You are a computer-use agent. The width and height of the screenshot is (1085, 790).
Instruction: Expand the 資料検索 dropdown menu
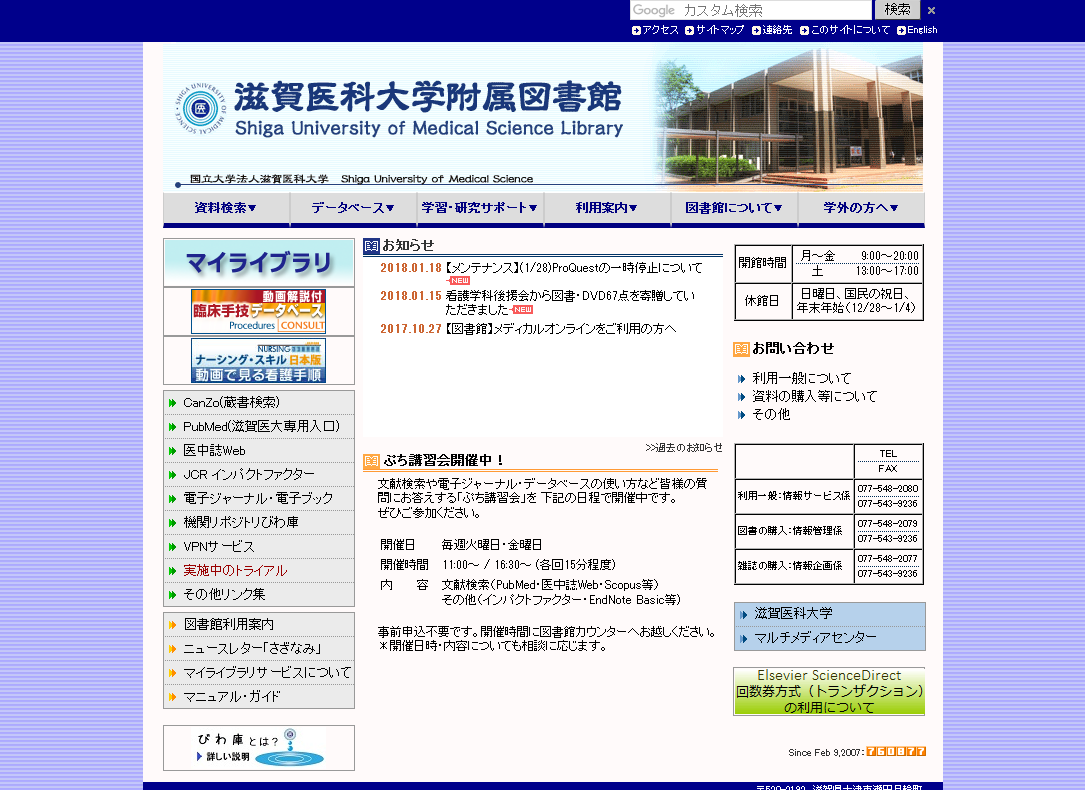click(x=226, y=208)
